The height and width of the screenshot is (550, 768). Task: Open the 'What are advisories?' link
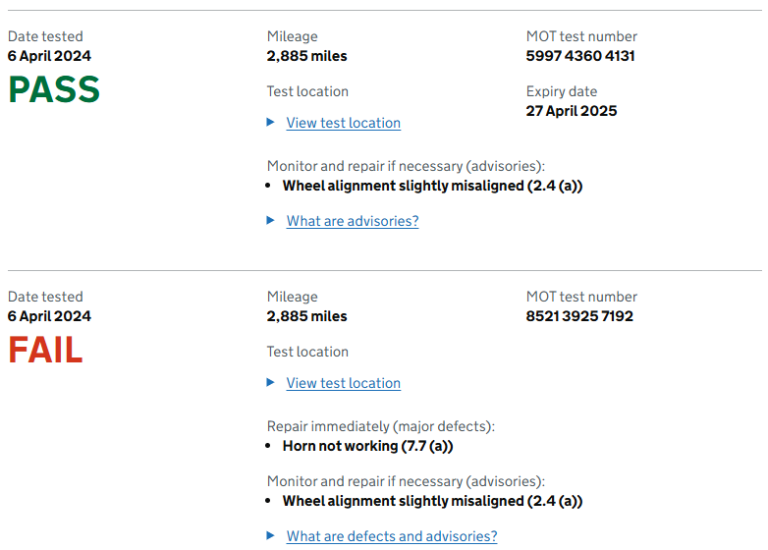pyautogui.click(x=352, y=221)
